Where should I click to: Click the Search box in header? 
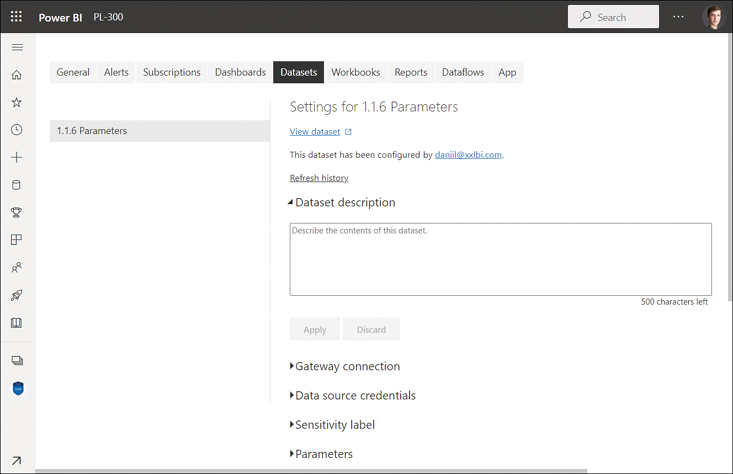pyautogui.click(x=613, y=17)
